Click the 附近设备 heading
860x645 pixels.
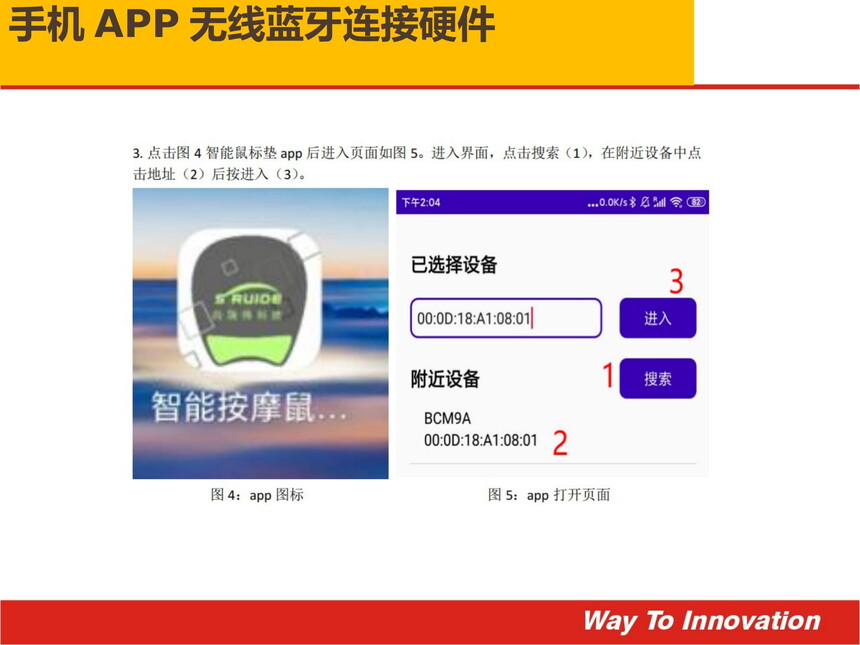(x=445, y=379)
